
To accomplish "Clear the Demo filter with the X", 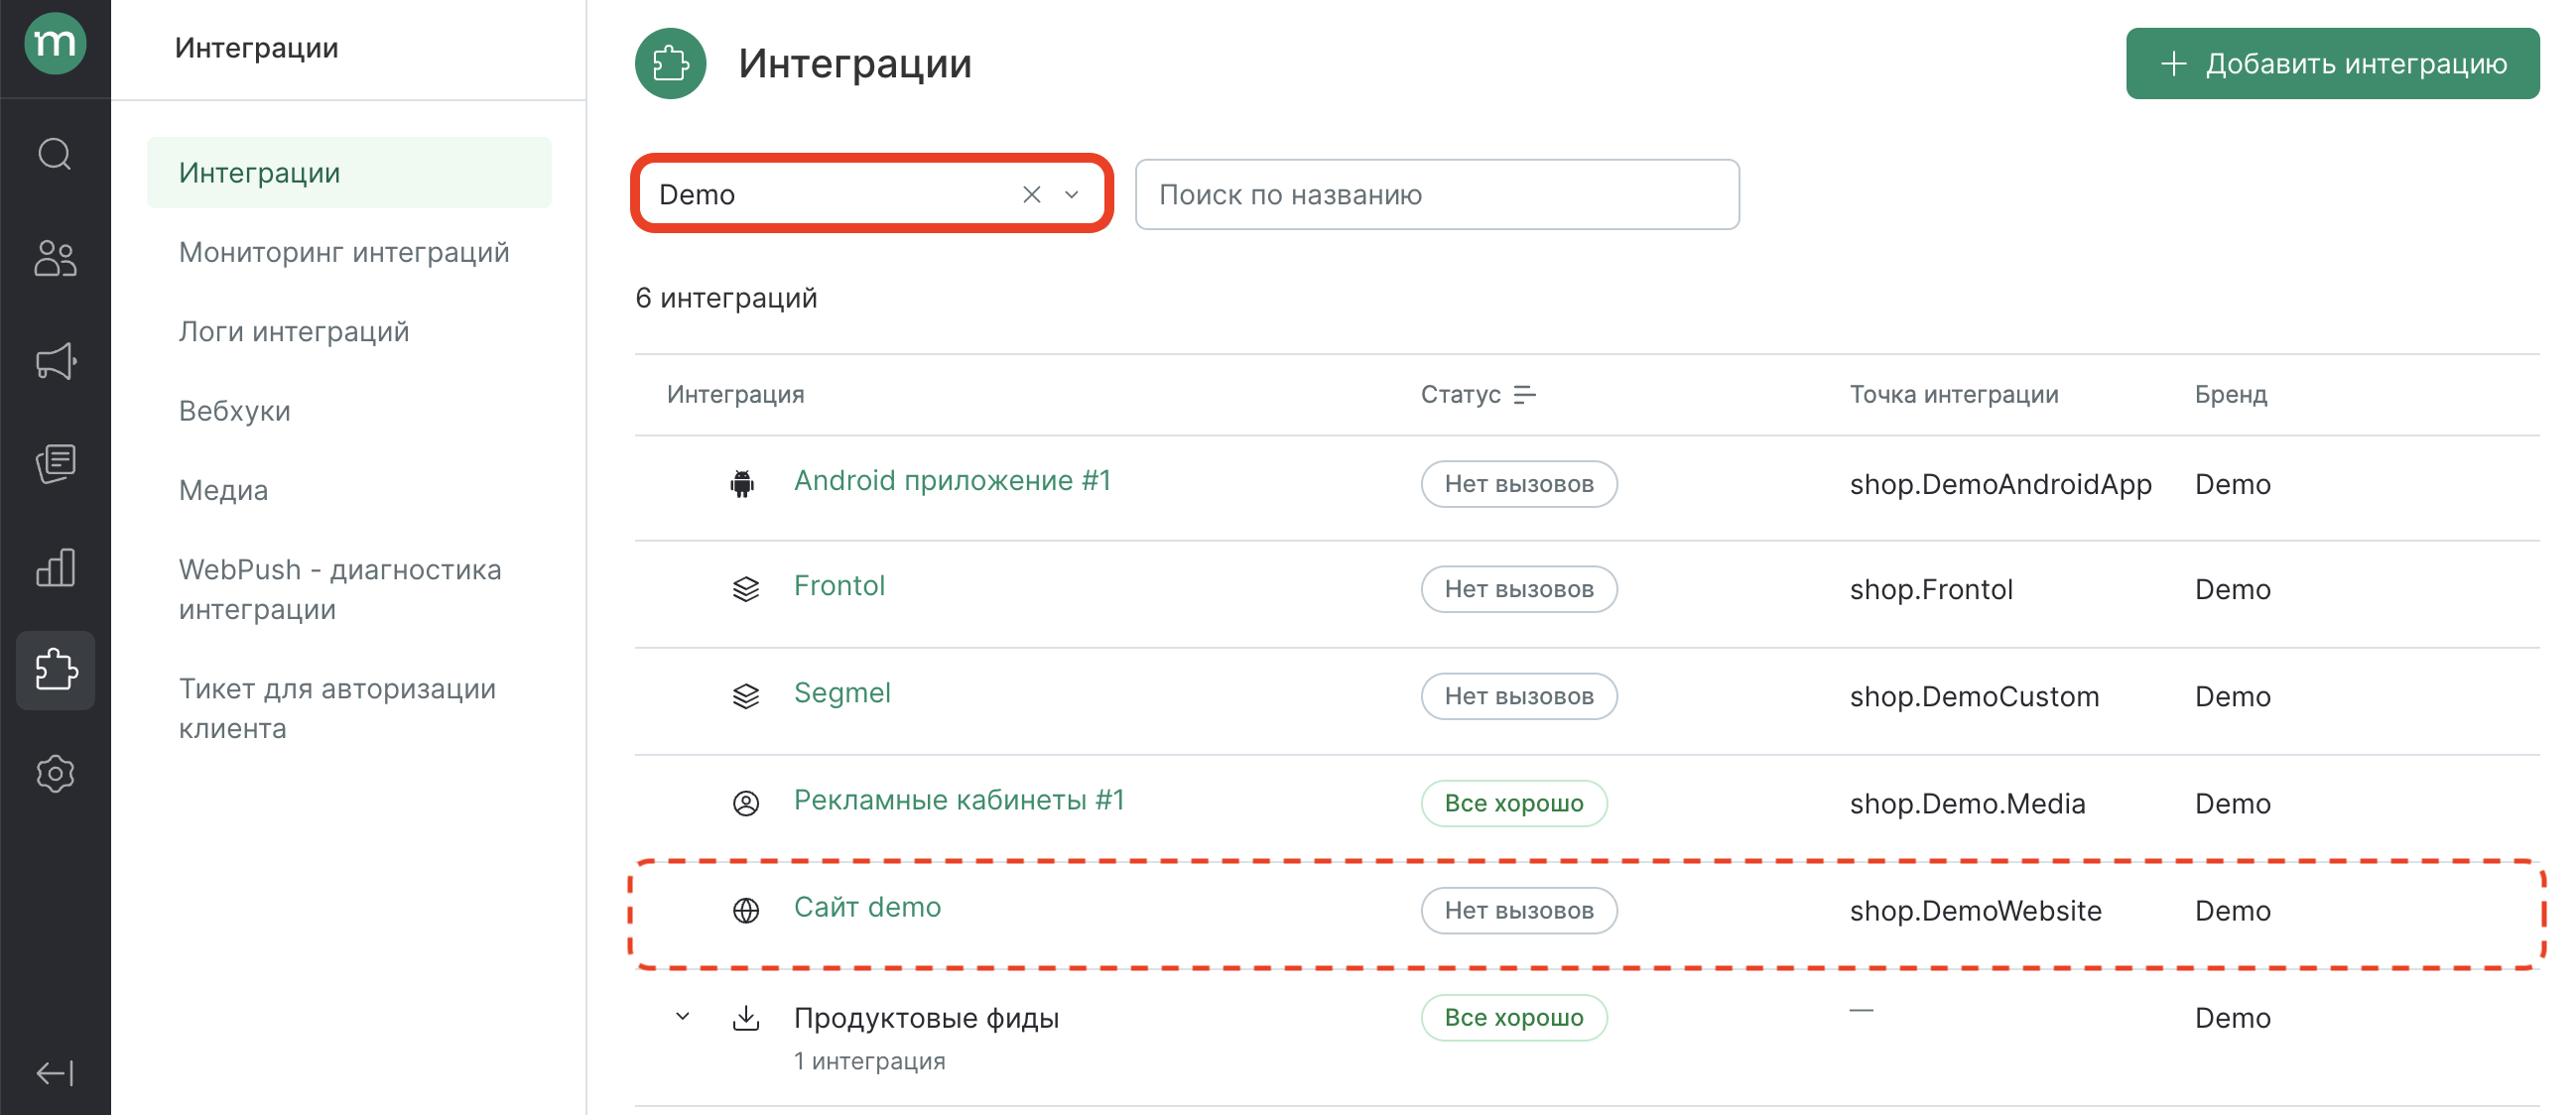I will (1031, 194).
